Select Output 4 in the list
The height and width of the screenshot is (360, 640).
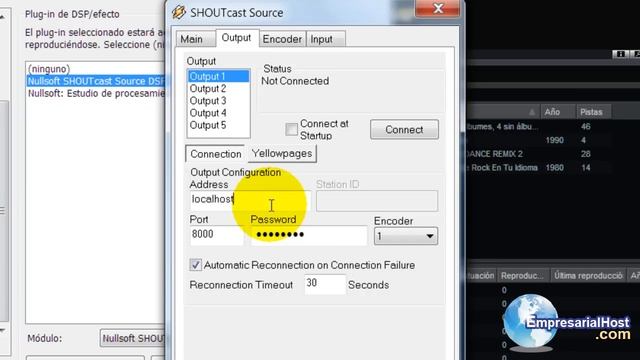point(218,113)
